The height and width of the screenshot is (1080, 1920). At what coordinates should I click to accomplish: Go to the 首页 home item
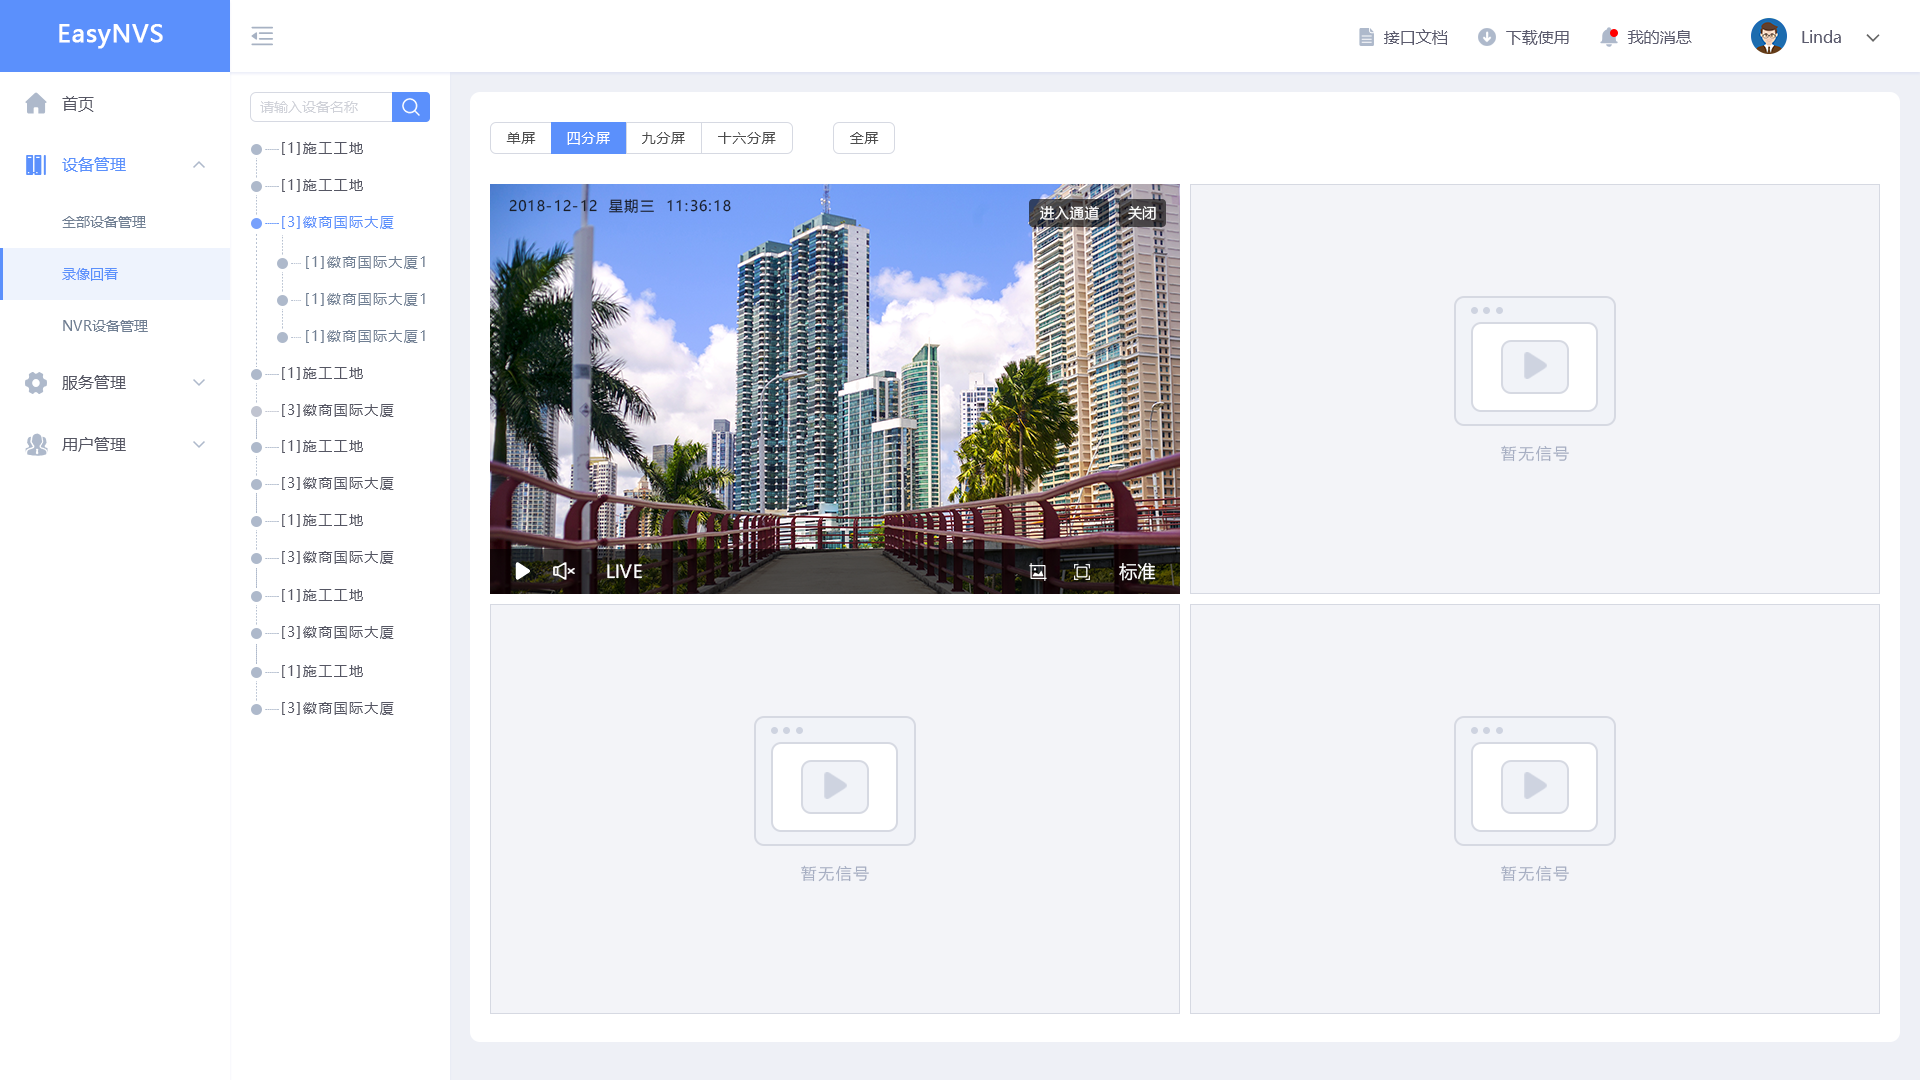tap(78, 104)
